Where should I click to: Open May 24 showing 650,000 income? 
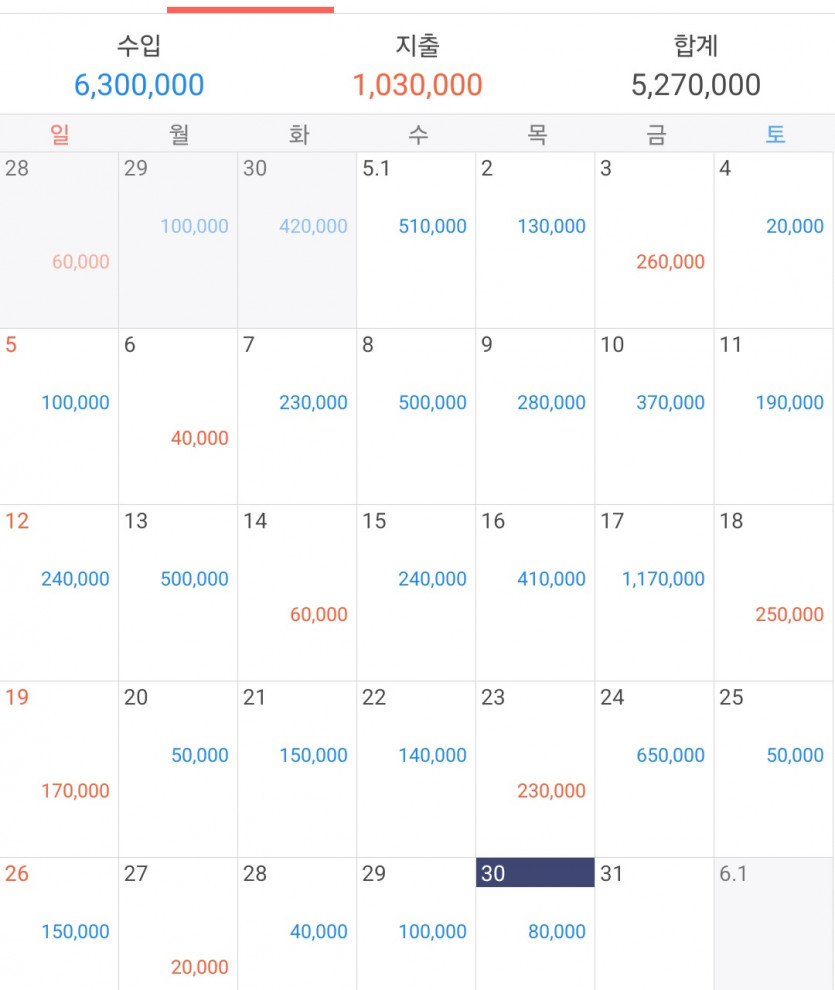(654, 769)
